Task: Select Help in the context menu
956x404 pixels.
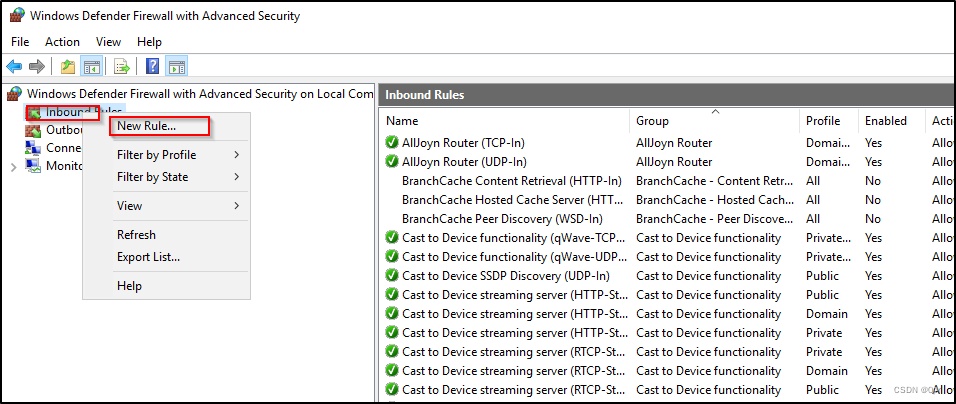Action: (x=166, y=286)
